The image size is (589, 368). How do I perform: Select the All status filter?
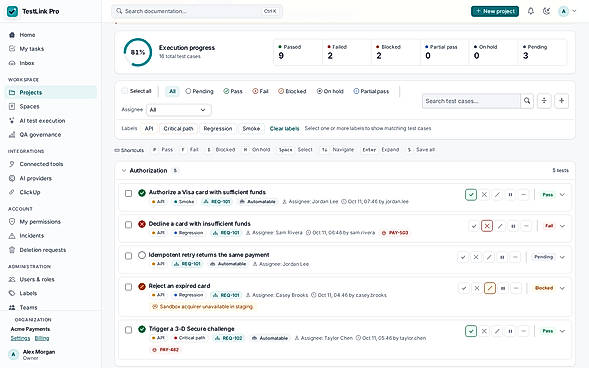coord(172,91)
